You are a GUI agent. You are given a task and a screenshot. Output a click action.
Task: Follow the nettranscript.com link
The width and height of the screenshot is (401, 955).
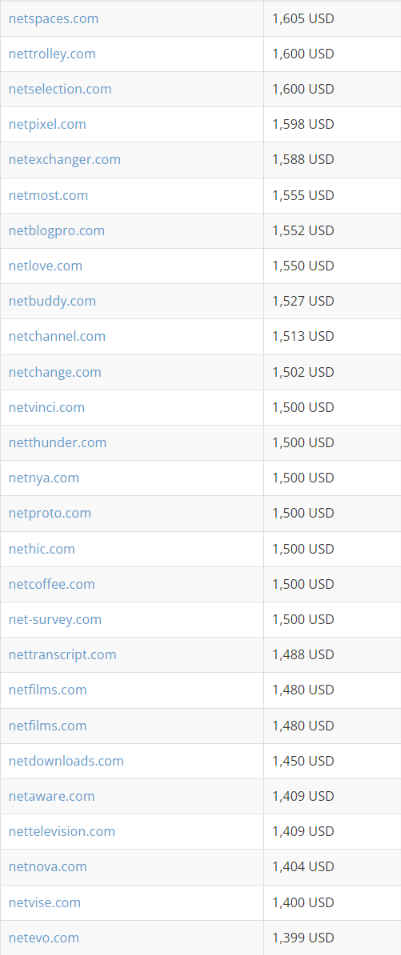coord(62,655)
